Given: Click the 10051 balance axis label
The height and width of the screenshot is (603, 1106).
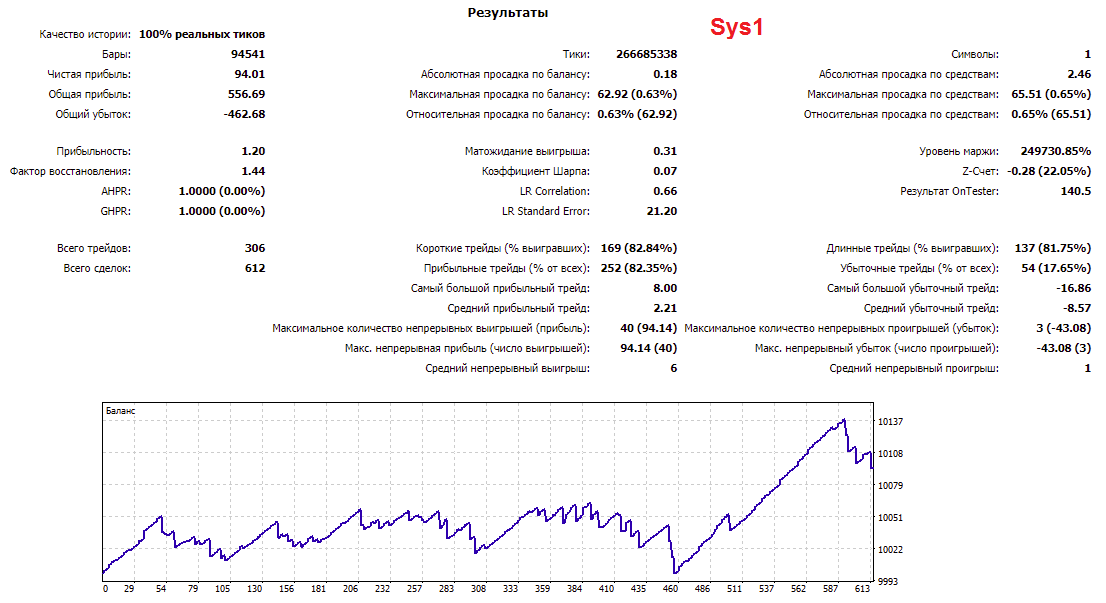Looking at the screenshot, I should 890,518.
